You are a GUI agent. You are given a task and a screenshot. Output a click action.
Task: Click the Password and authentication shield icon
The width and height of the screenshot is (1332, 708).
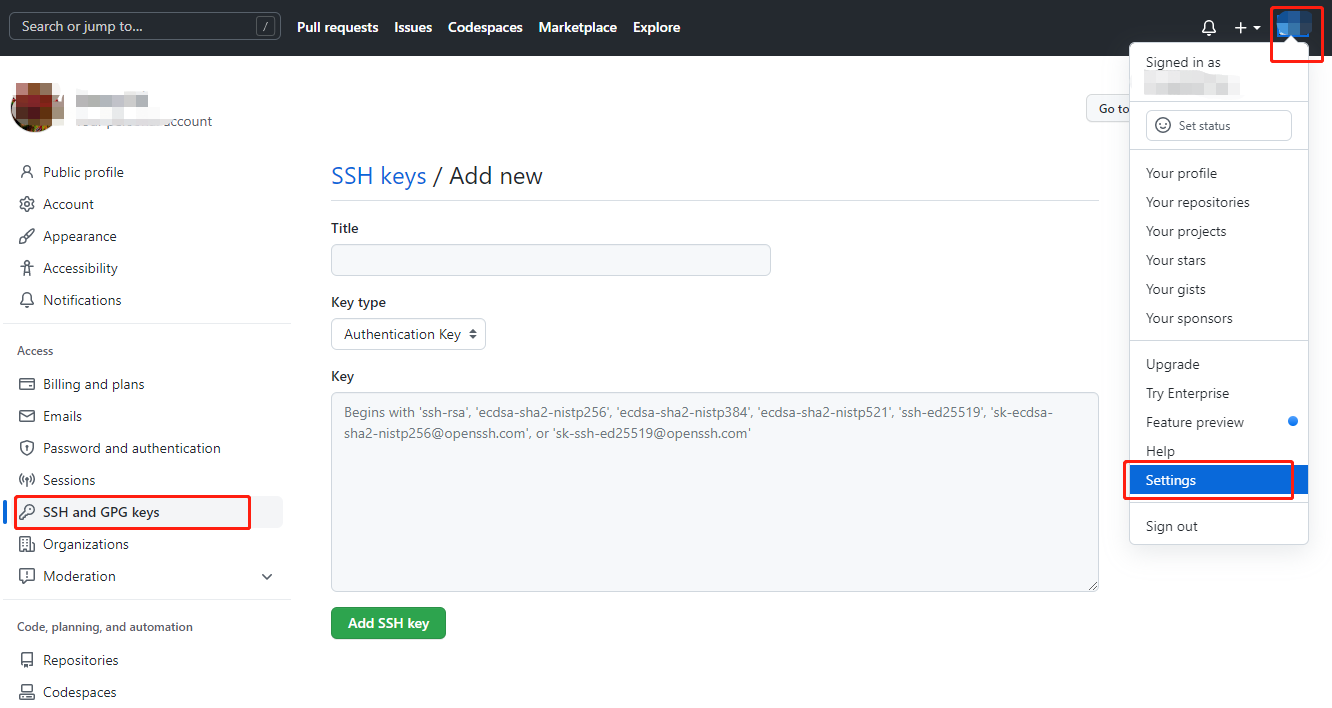[27, 448]
